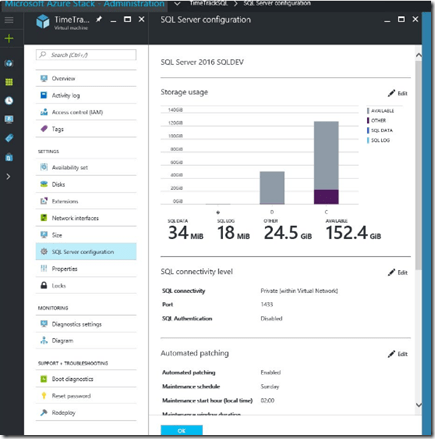Open breadcrumb dropdown next to portal title

pyautogui.click(x=177, y=4)
